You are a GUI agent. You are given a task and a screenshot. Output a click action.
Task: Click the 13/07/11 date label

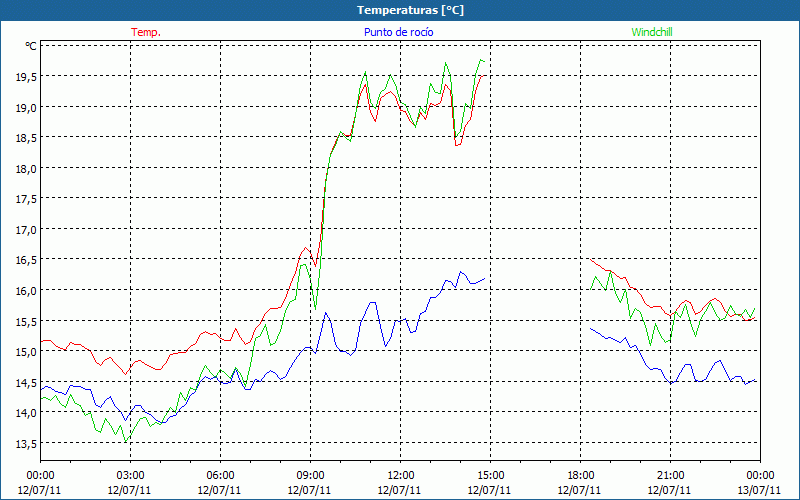point(759,490)
